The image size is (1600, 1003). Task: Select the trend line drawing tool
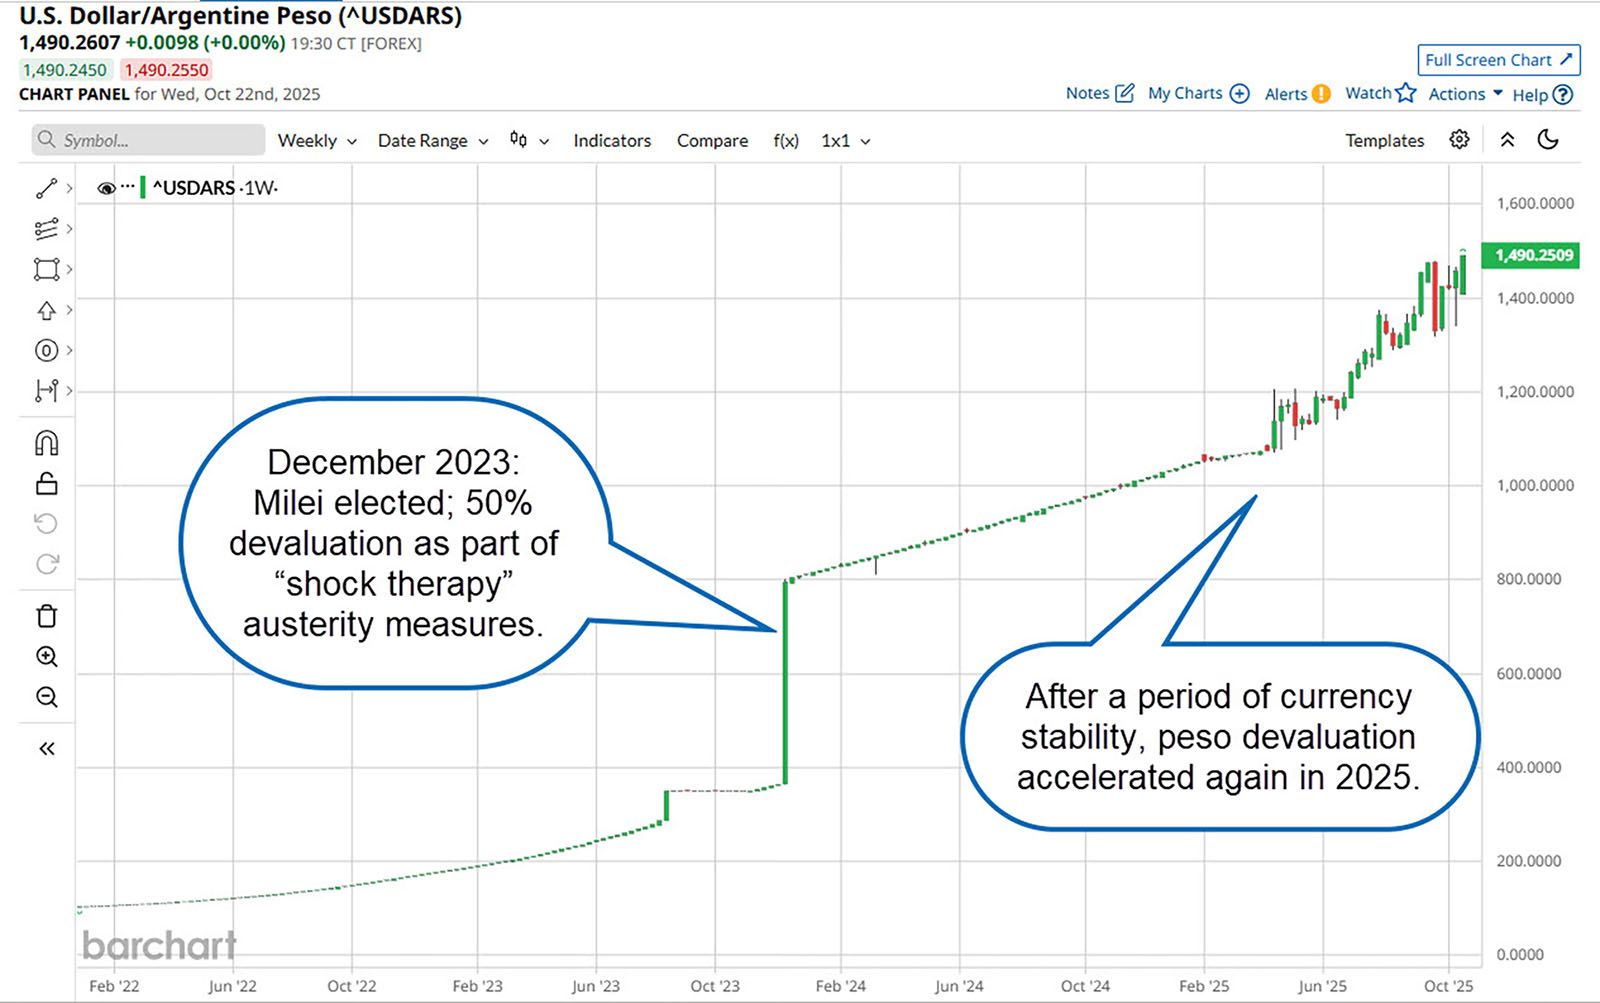pyautogui.click(x=46, y=188)
